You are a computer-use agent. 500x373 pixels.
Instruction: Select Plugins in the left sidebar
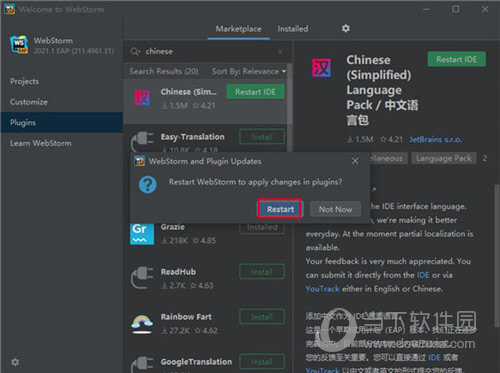[x=62, y=122]
